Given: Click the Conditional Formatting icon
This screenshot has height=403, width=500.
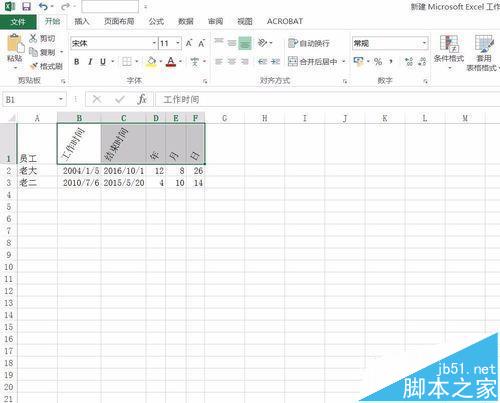Looking at the screenshot, I should pos(449,44).
